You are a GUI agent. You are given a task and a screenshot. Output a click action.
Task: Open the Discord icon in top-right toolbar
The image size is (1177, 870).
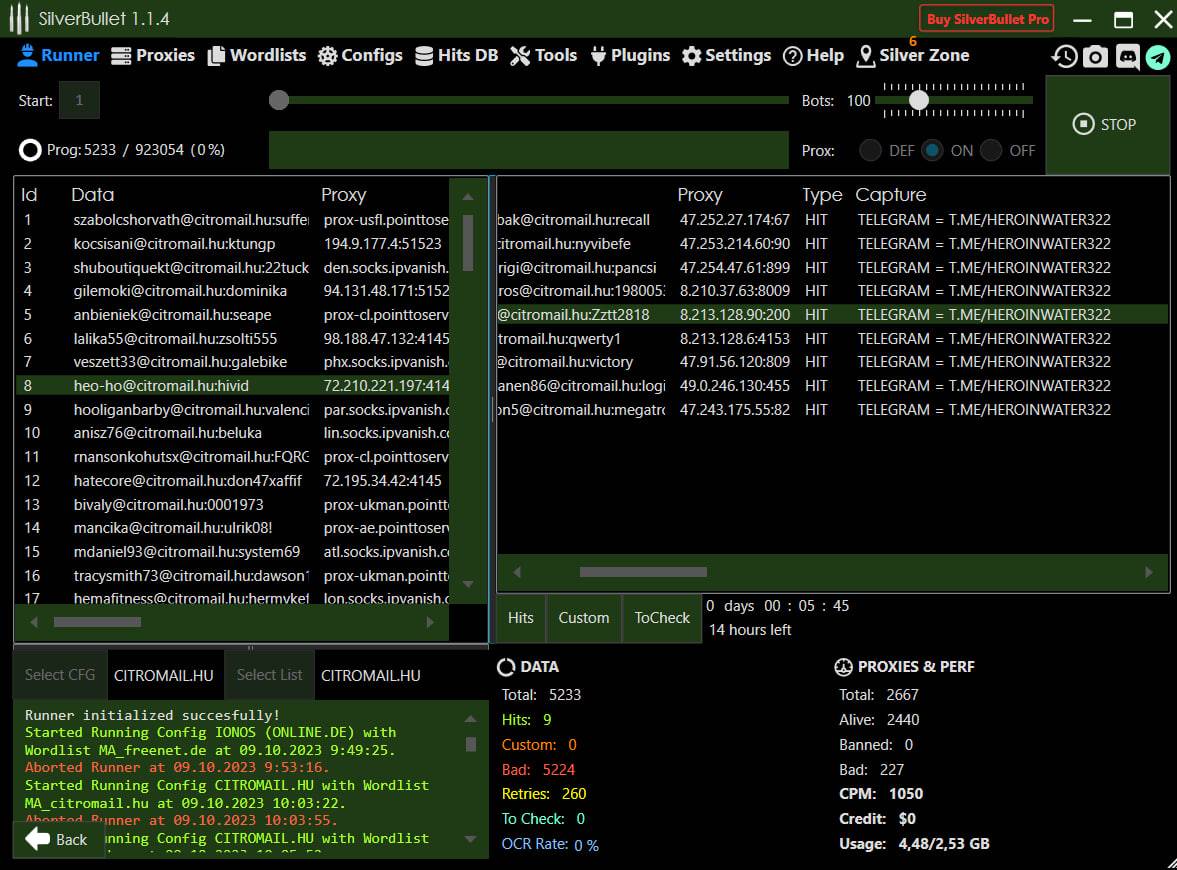(1127, 56)
